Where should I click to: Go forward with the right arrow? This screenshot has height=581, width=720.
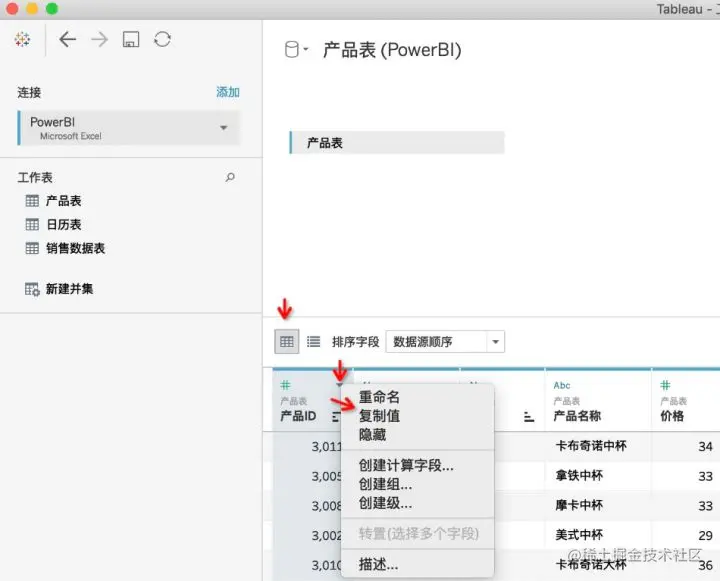[x=99, y=39]
